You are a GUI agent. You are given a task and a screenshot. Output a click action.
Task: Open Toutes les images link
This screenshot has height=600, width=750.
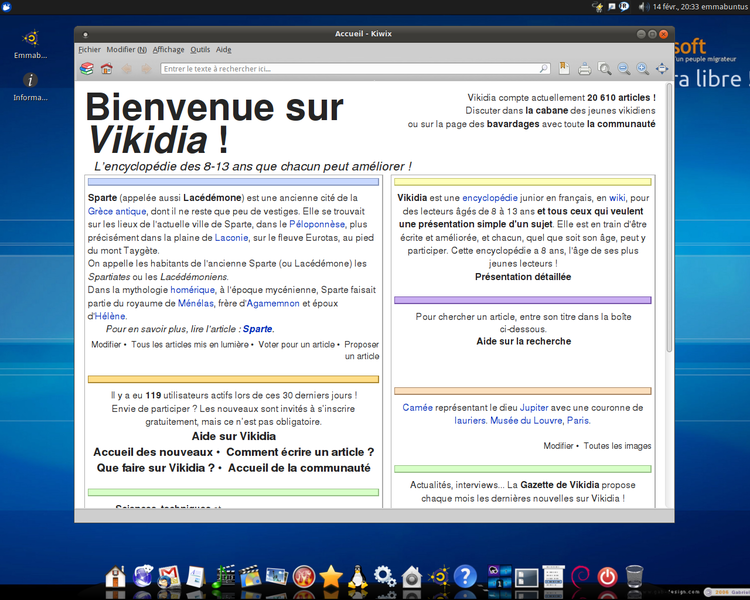[617, 446]
